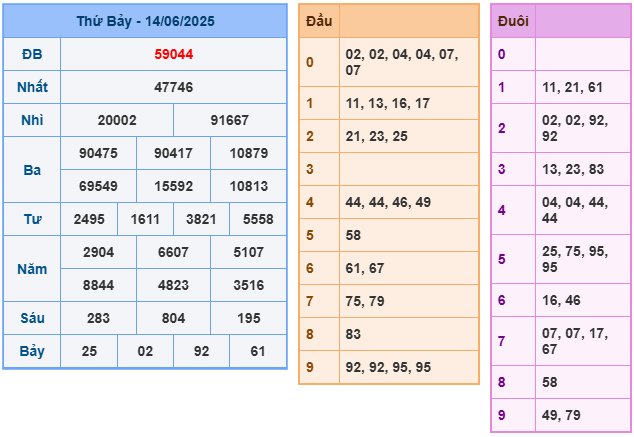Select fourth prize number 2495

(89, 220)
